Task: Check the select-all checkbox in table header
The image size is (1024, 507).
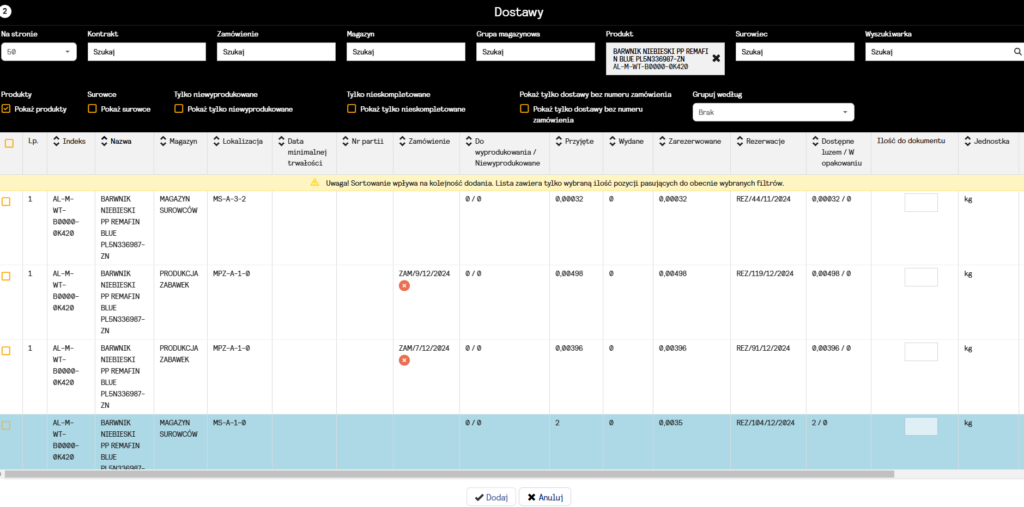Action: pos(9,143)
